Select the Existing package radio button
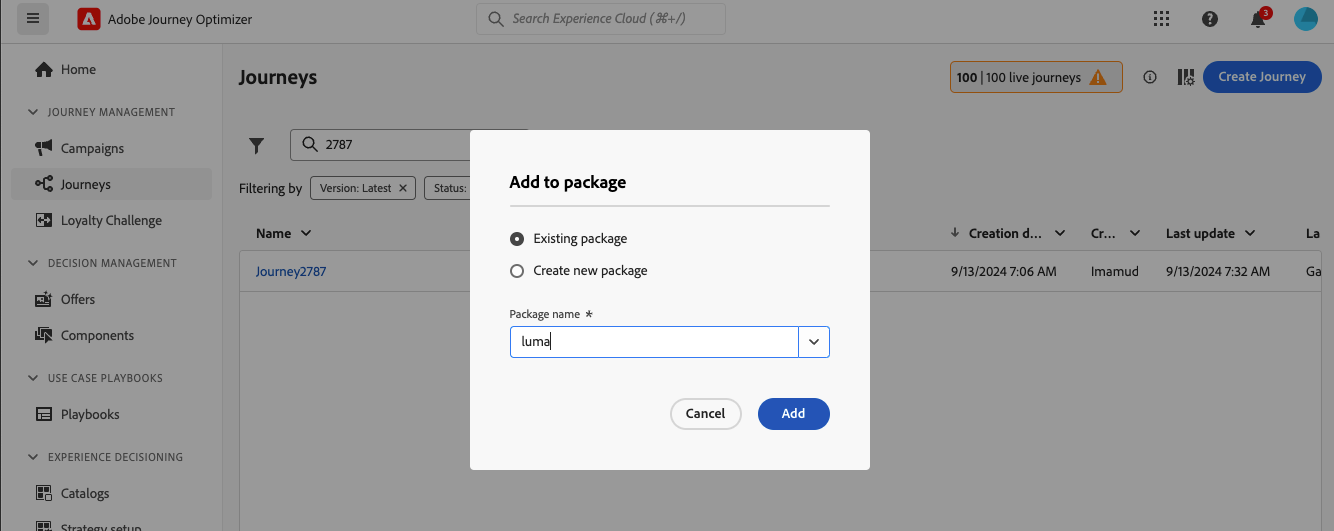 [517, 239]
